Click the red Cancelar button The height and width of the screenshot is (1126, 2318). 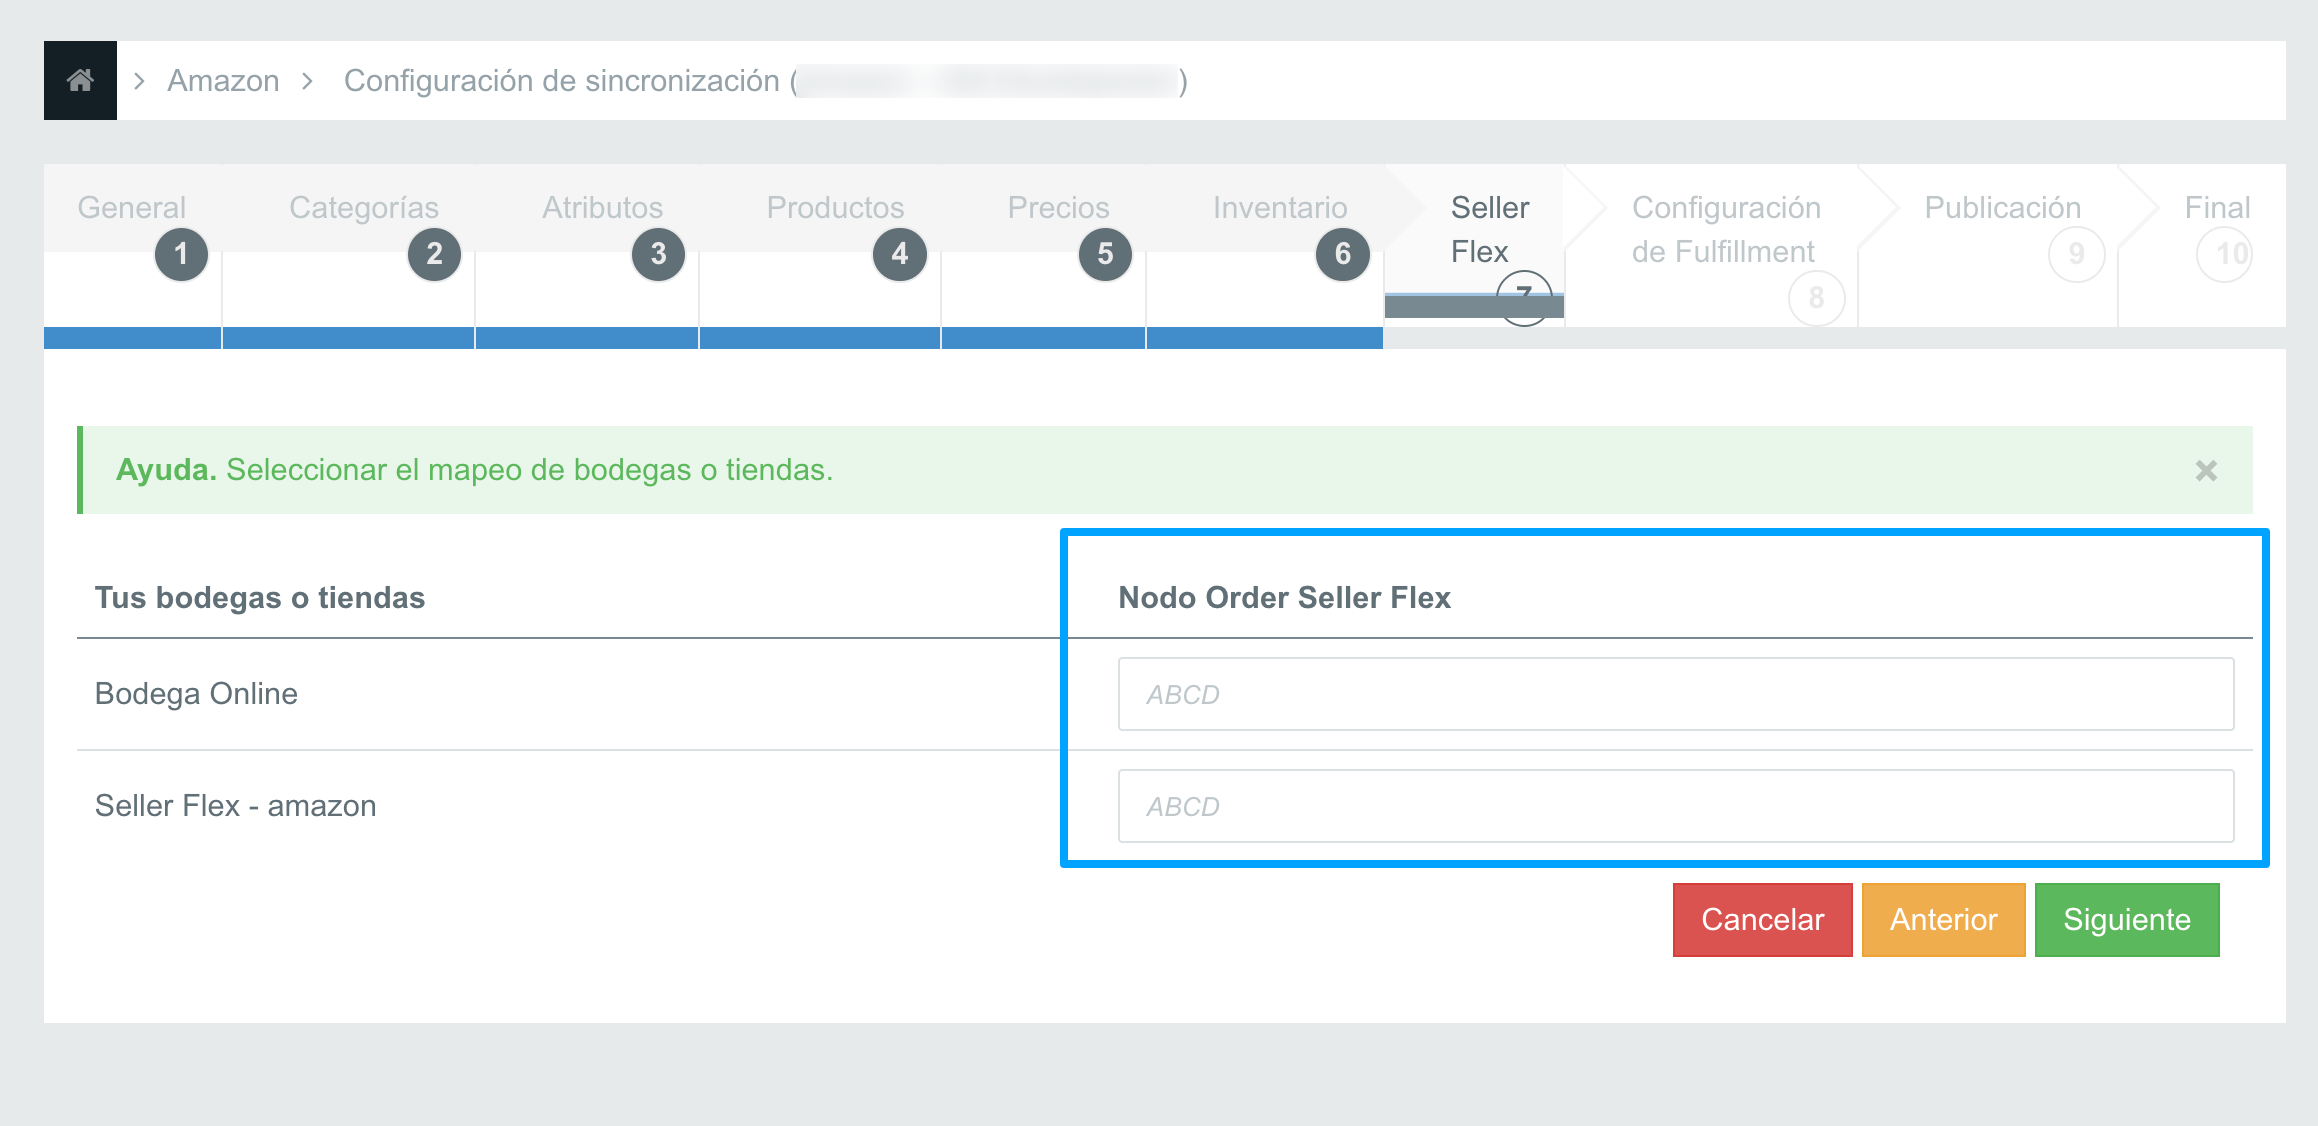(1762, 920)
